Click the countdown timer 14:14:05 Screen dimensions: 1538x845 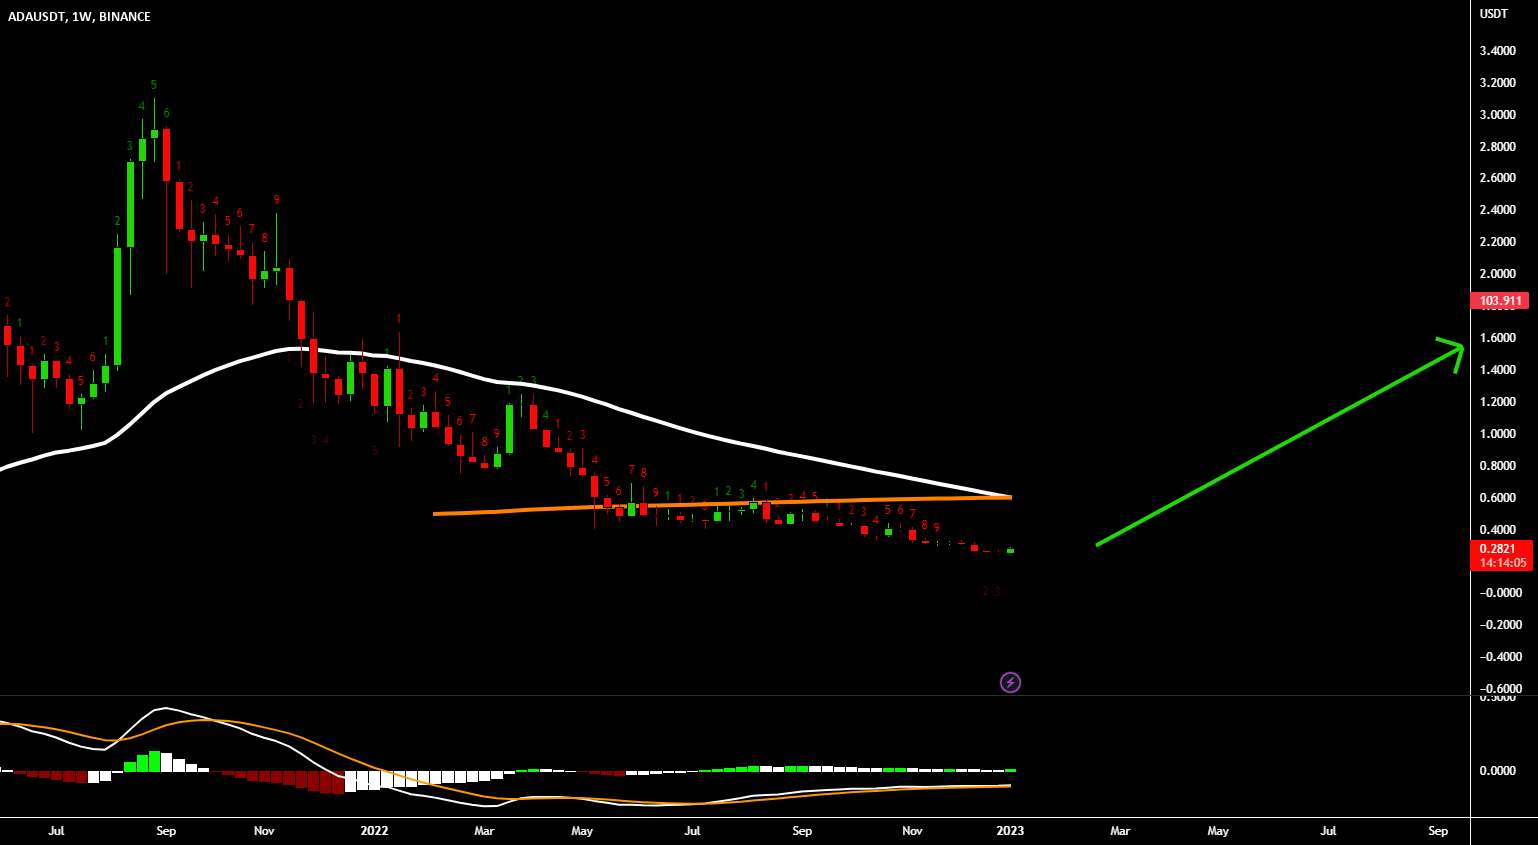tap(1501, 562)
